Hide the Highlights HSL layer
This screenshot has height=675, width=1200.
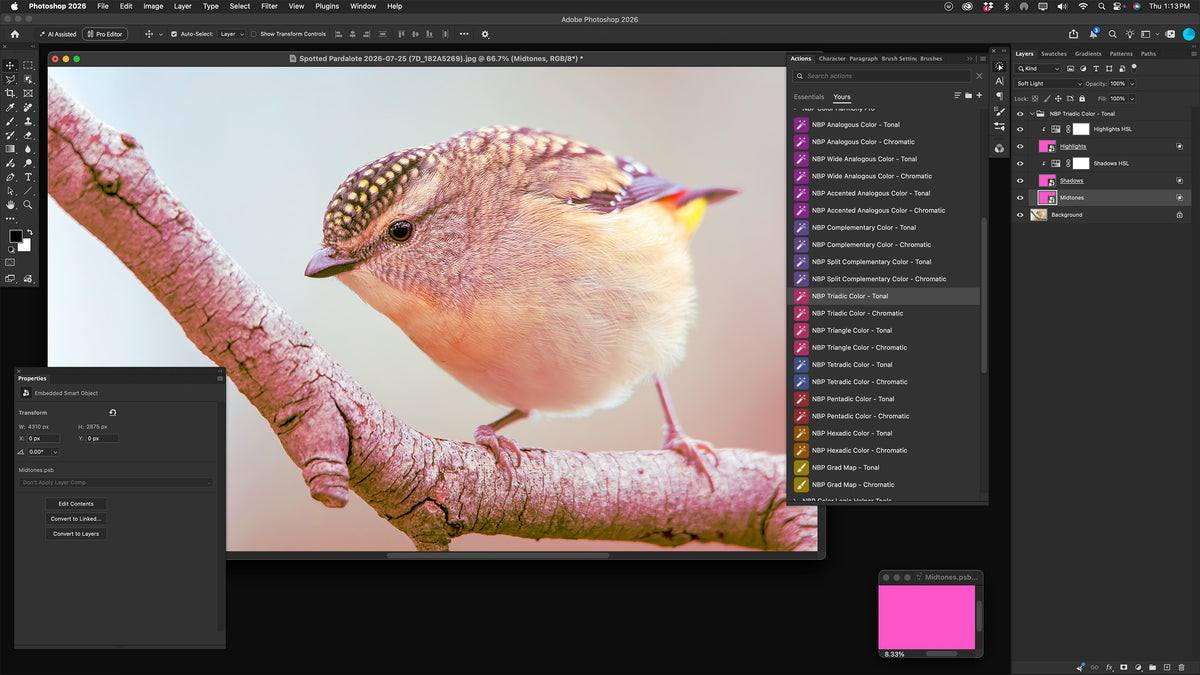pos(1020,129)
